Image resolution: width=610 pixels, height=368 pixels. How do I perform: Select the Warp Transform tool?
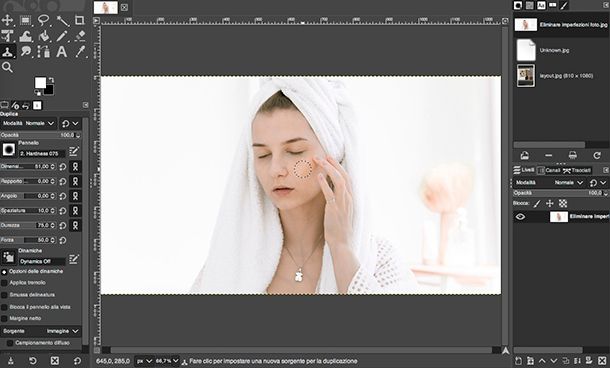click(26, 36)
